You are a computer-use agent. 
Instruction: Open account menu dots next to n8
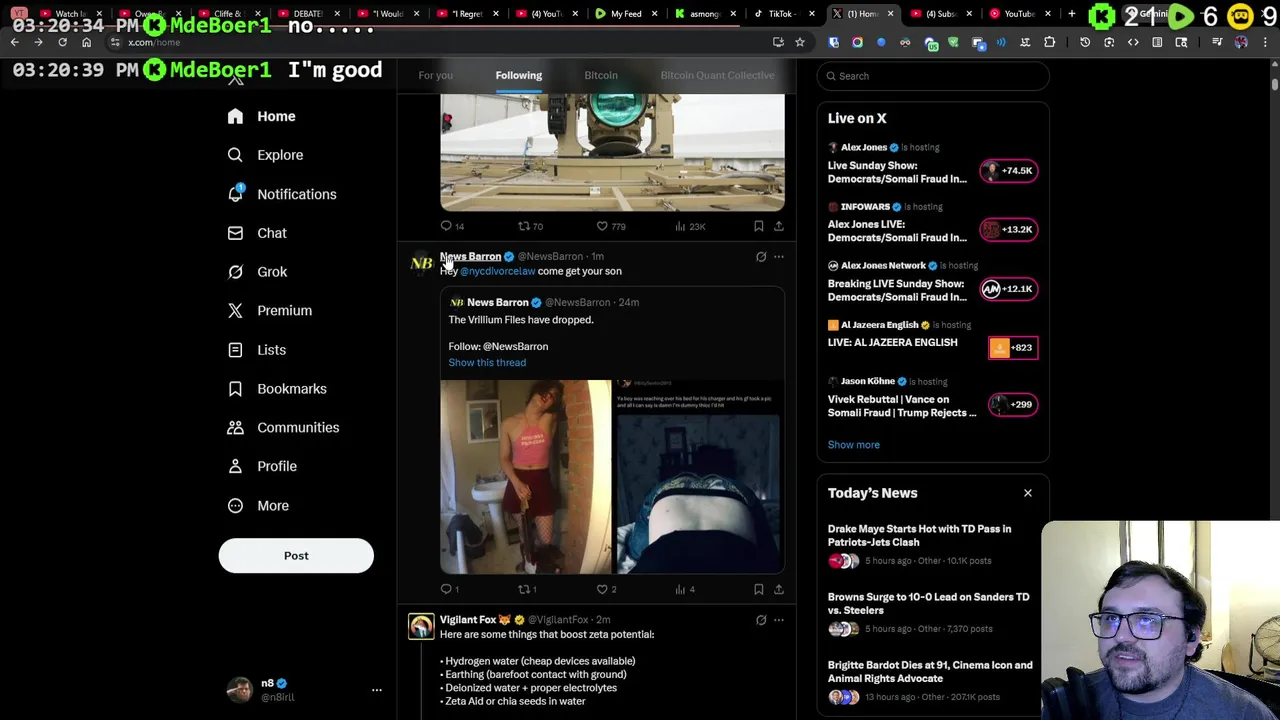(377, 690)
